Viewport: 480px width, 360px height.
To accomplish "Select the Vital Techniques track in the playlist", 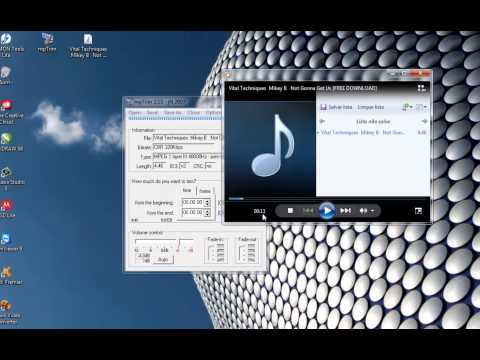I will coord(373,132).
